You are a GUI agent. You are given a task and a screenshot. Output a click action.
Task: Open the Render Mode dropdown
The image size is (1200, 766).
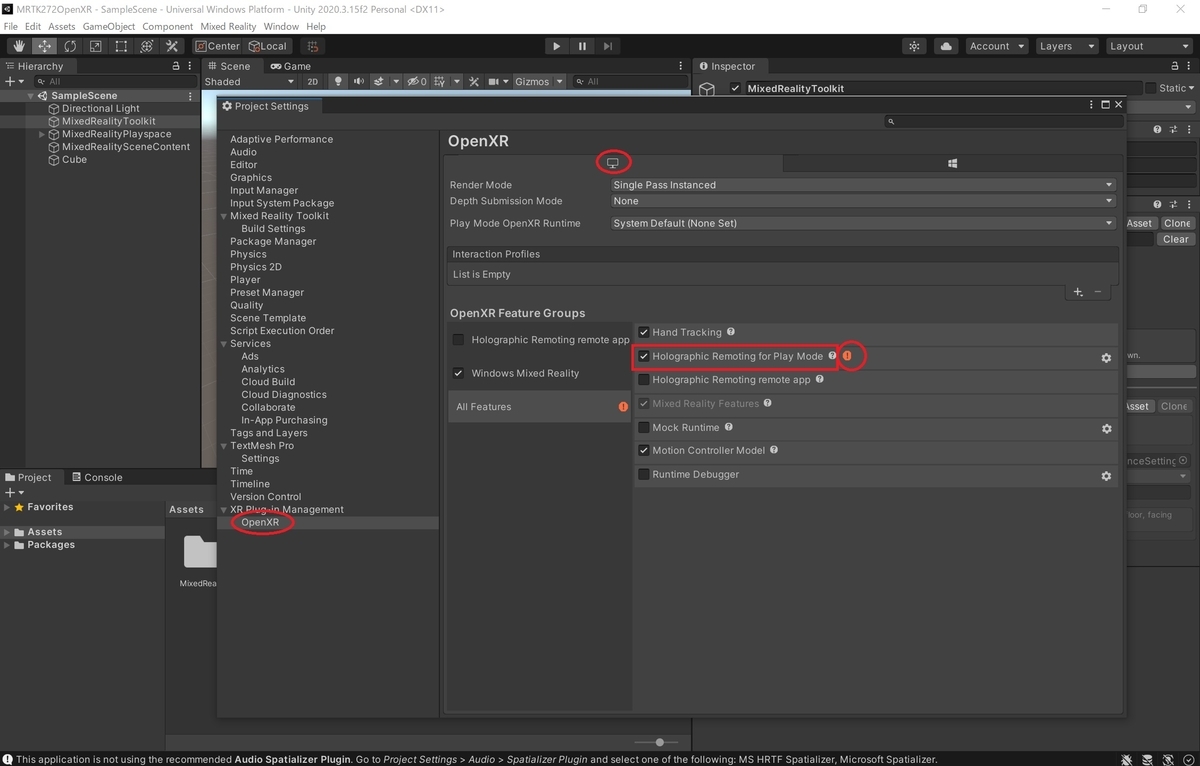click(x=863, y=185)
